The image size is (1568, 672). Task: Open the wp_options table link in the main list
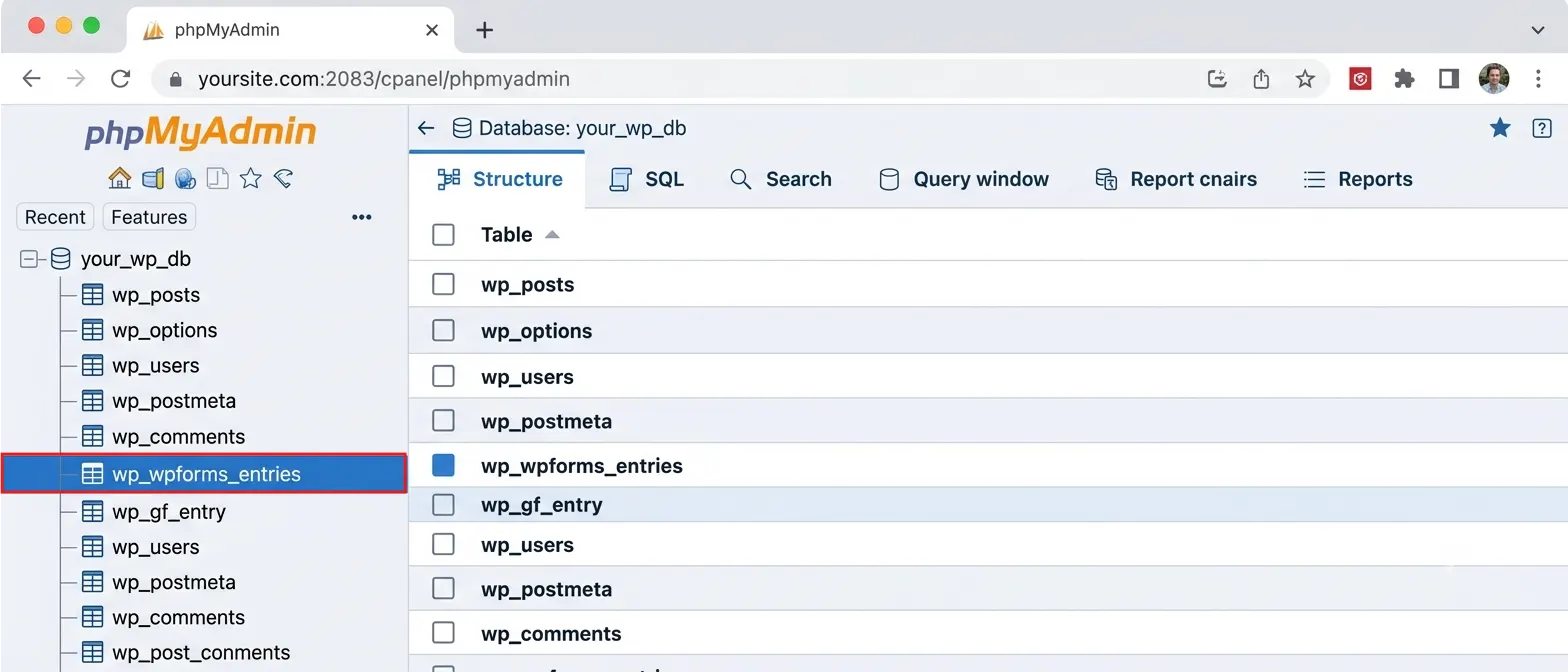pos(537,331)
